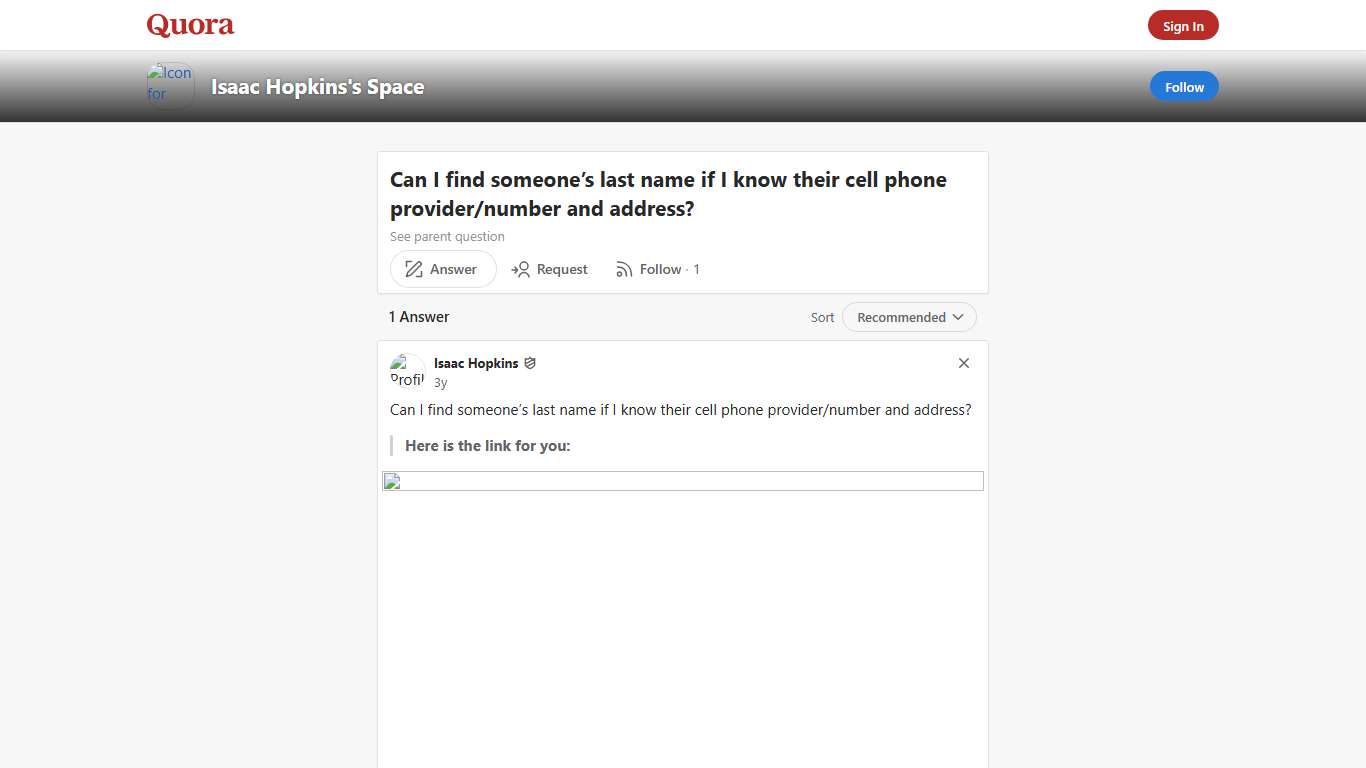Viewport: 1366px width, 768px height.
Task: Click the question title inside the answer
Action: 680,409
